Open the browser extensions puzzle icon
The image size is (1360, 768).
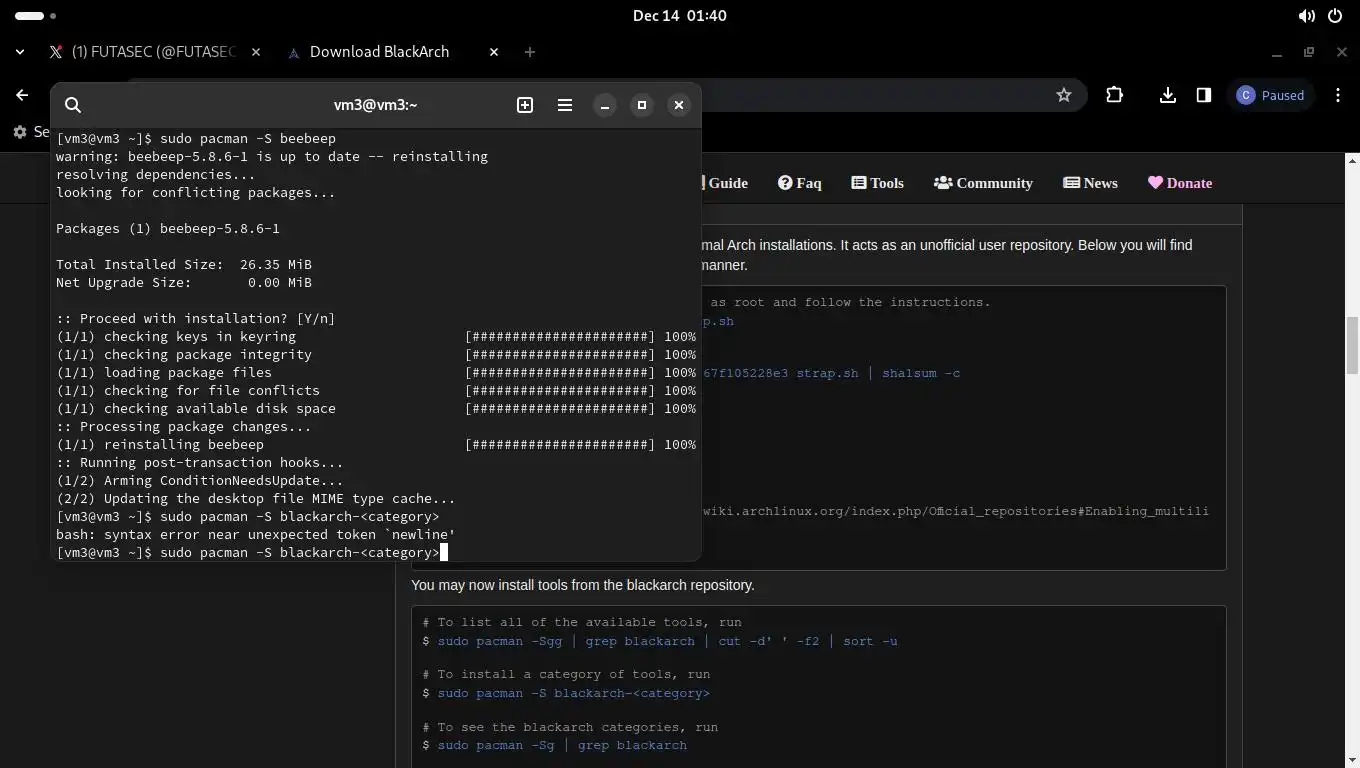pyautogui.click(x=1114, y=95)
